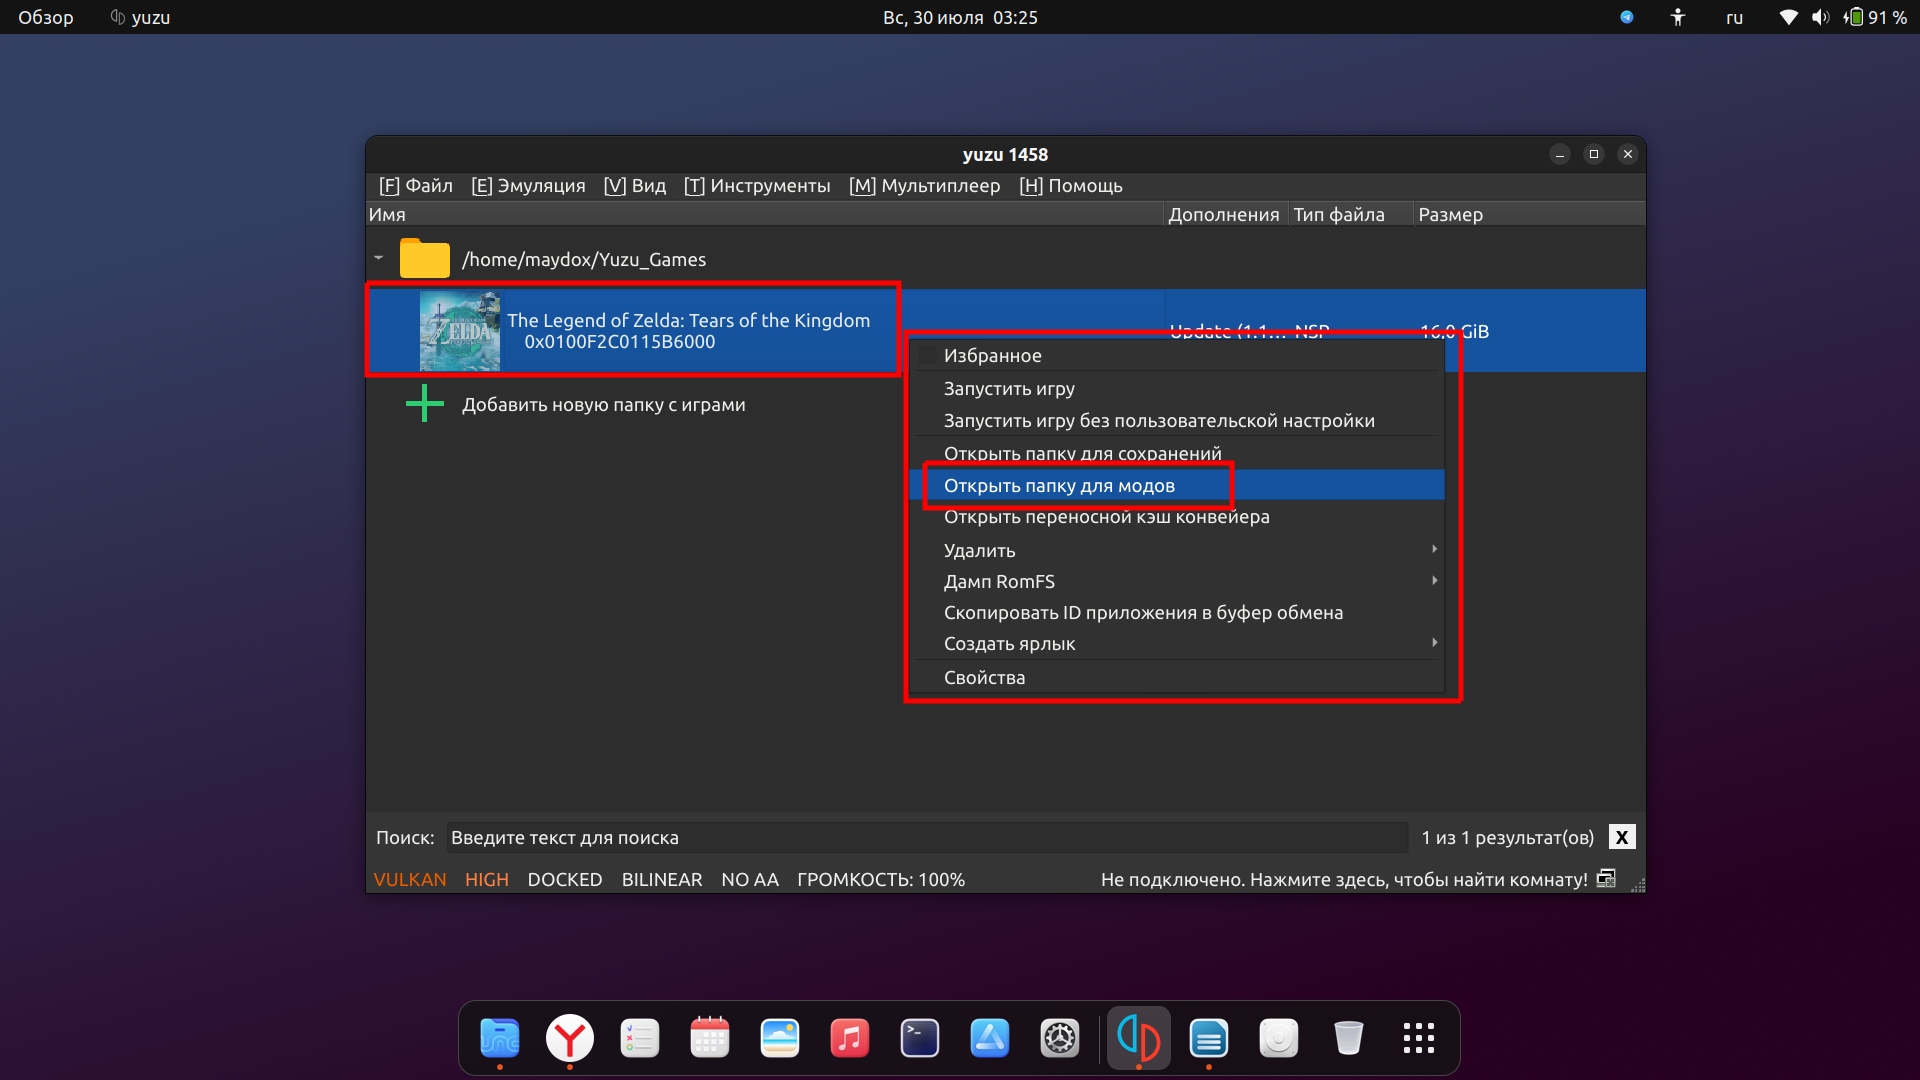This screenshot has width=1920, height=1080.
Task: Choose Открыть папку для модов
Action: (1177, 485)
